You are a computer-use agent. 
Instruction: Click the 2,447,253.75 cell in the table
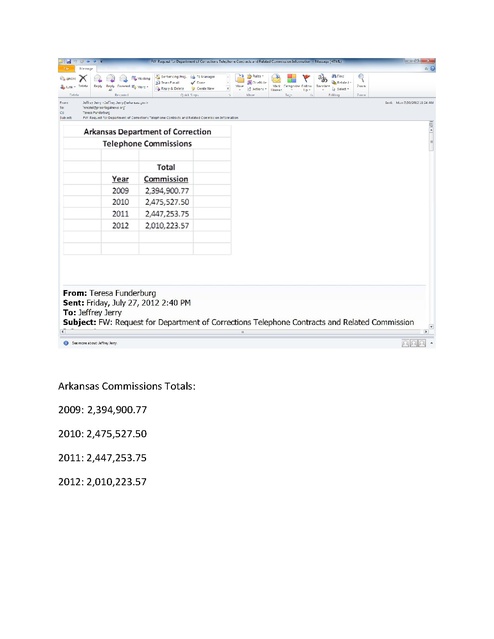167,214
